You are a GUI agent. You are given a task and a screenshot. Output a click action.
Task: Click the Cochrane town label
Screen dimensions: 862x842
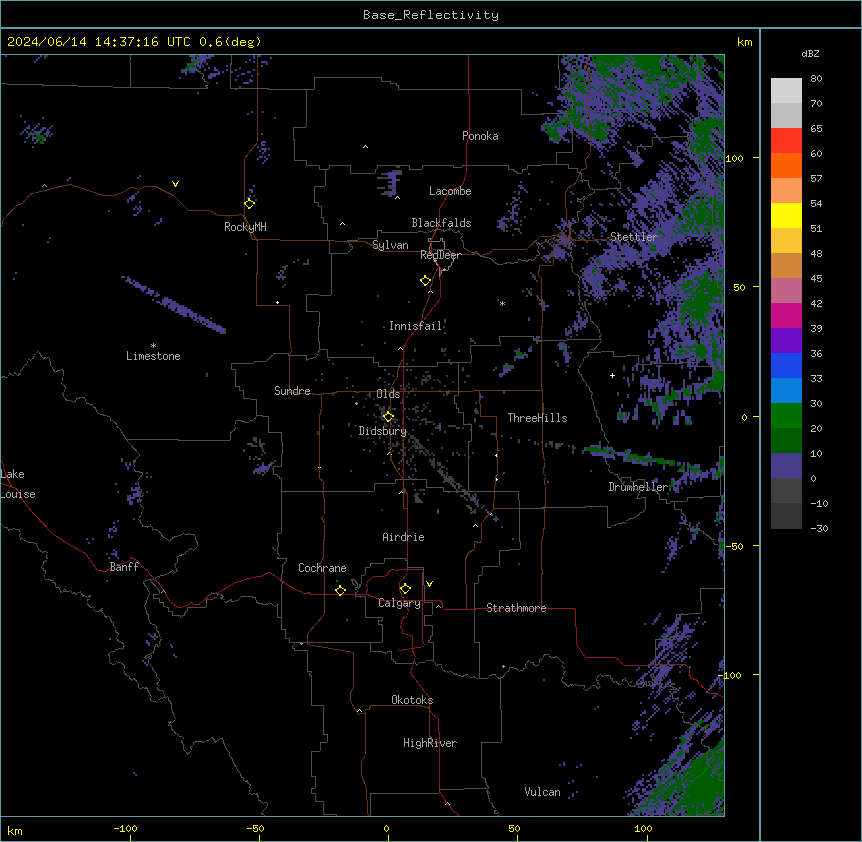[322, 568]
